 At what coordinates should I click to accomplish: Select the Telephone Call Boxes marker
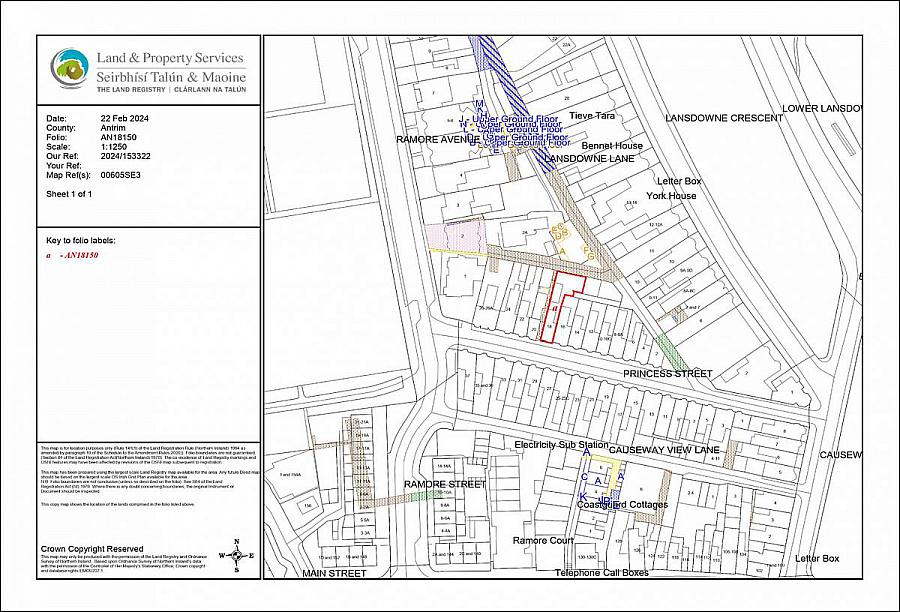click(x=601, y=575)
